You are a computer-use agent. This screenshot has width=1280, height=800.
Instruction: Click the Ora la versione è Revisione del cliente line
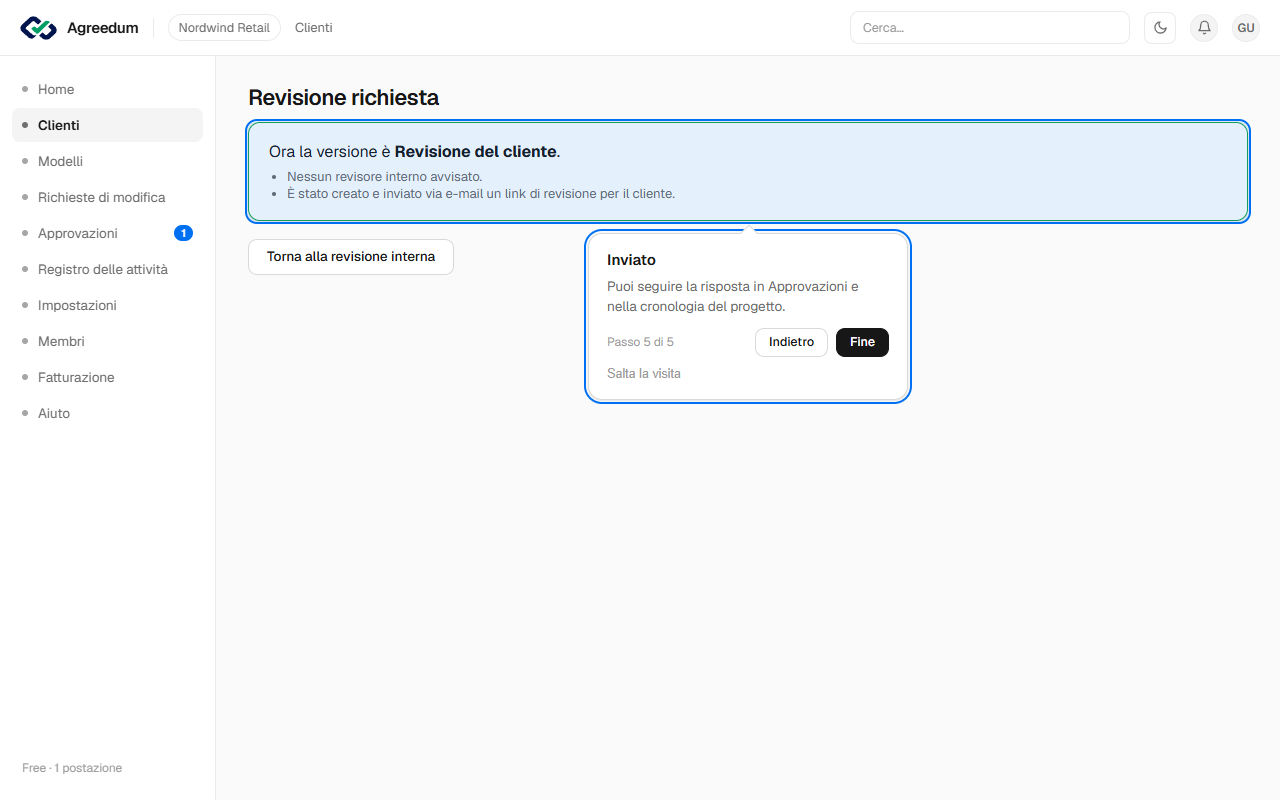(x=415, y=152)
